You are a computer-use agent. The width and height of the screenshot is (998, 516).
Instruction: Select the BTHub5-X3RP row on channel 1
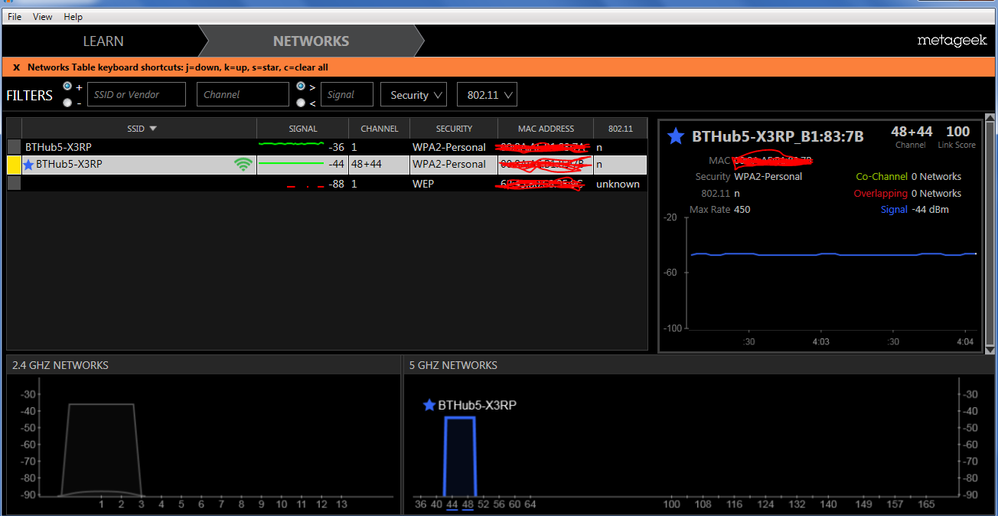[327, 147]
